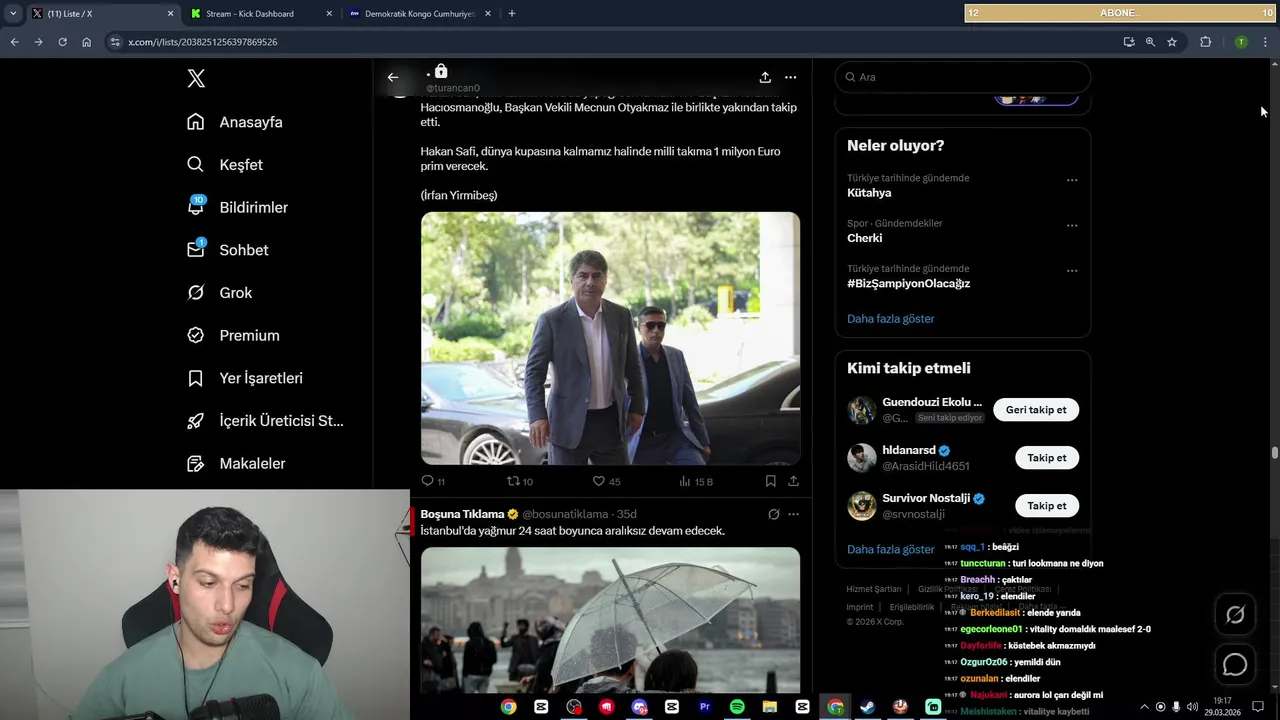Open photo of man in gray suit

[x=610, y=338]
